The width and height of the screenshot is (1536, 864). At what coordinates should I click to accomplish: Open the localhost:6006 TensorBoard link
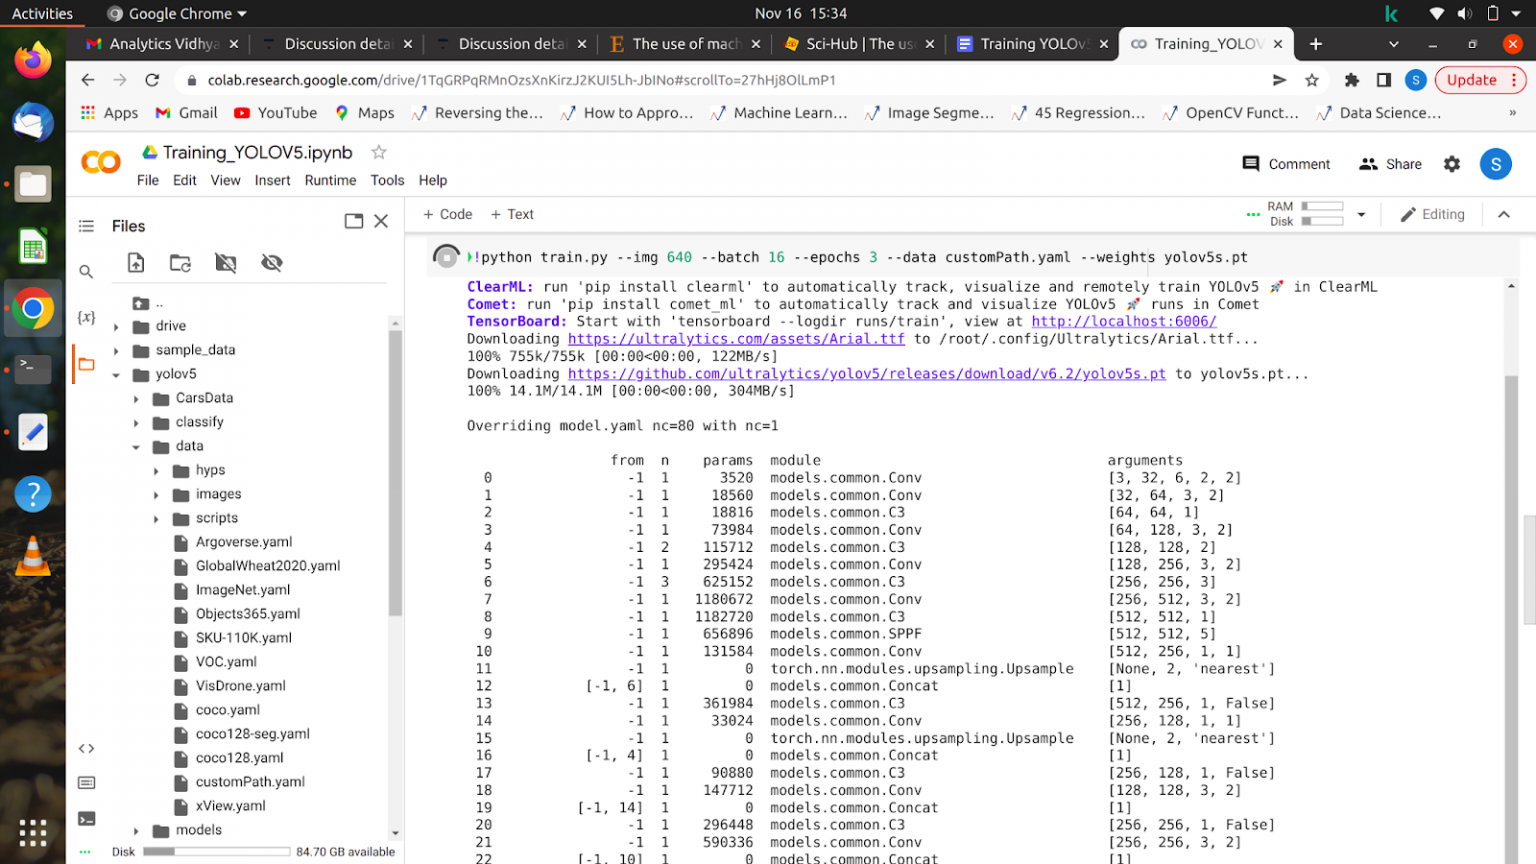[1124, 321]
